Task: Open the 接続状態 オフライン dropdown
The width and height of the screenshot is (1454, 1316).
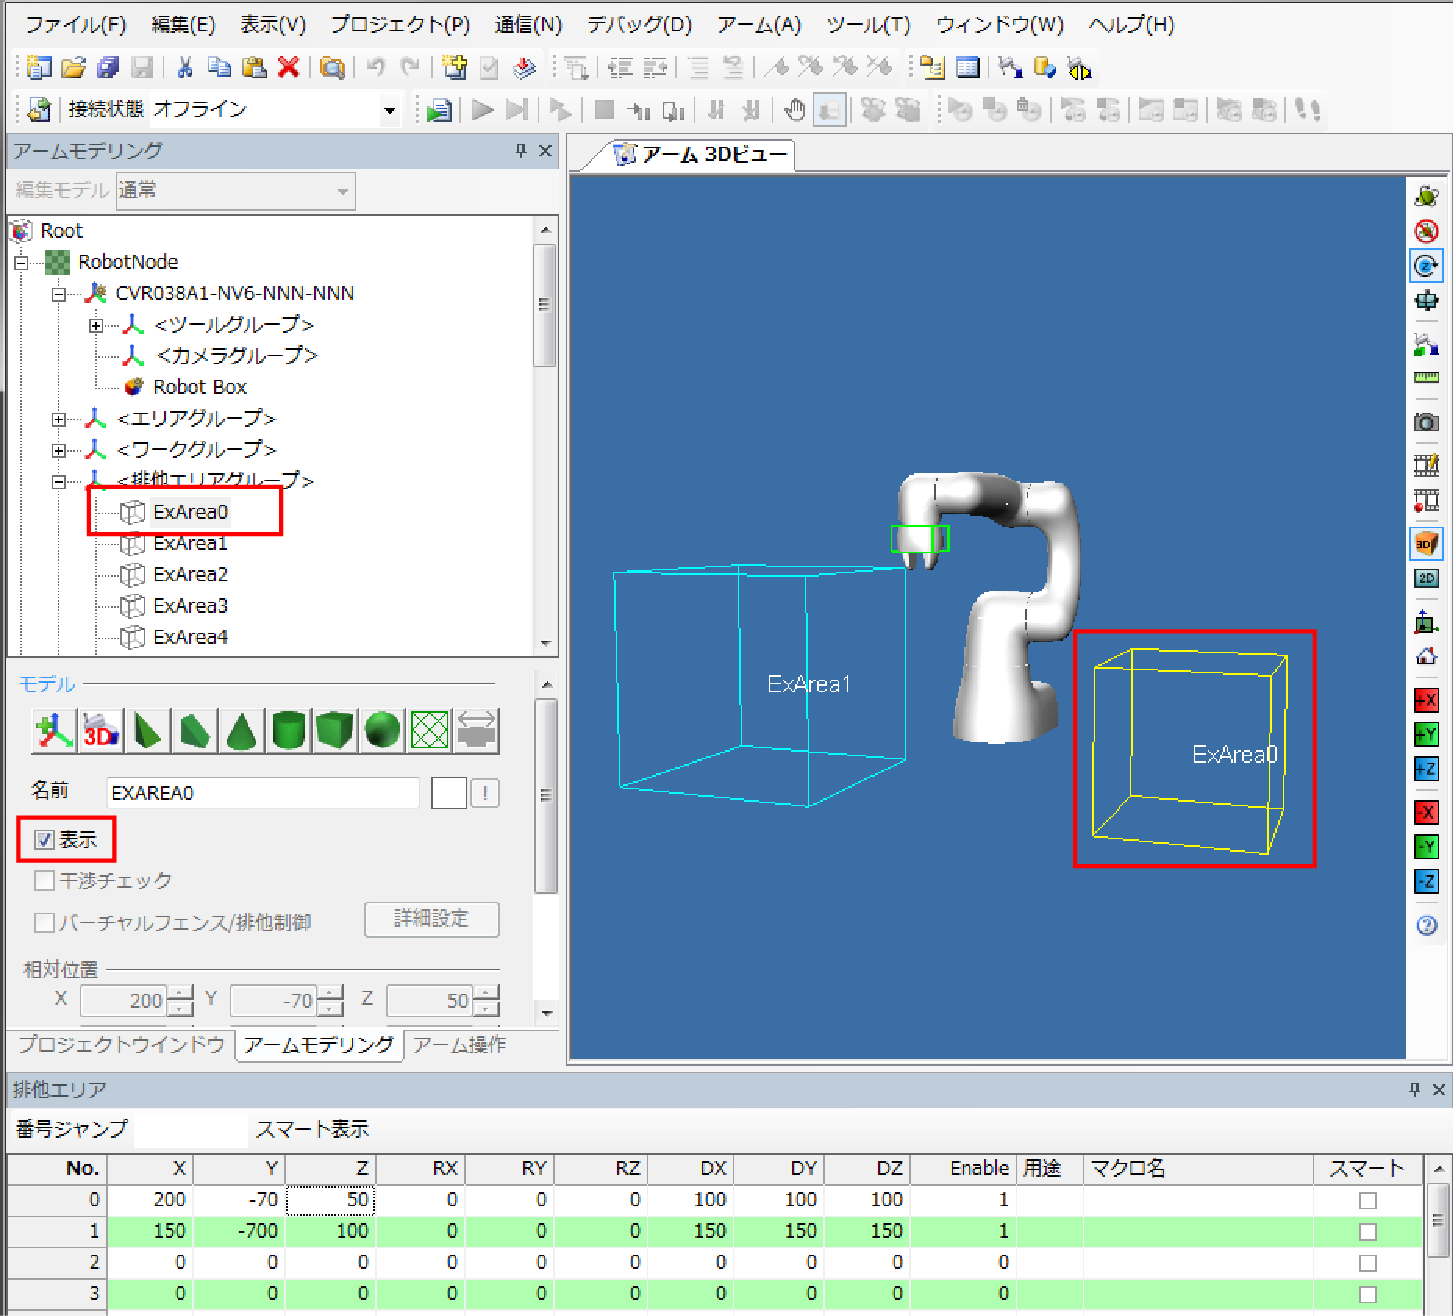Action: point(389,110)
